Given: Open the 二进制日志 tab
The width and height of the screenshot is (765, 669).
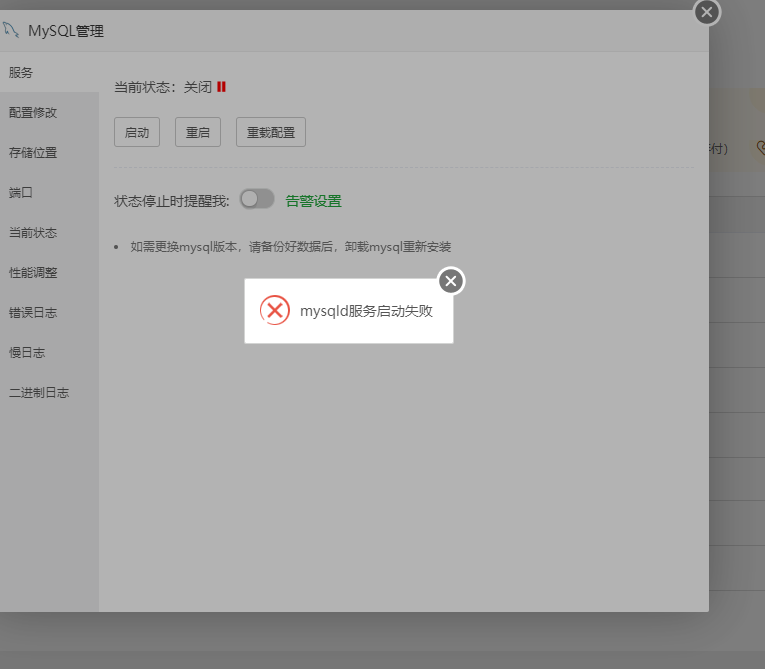Looking at the screenshot, I should point(49,392).
